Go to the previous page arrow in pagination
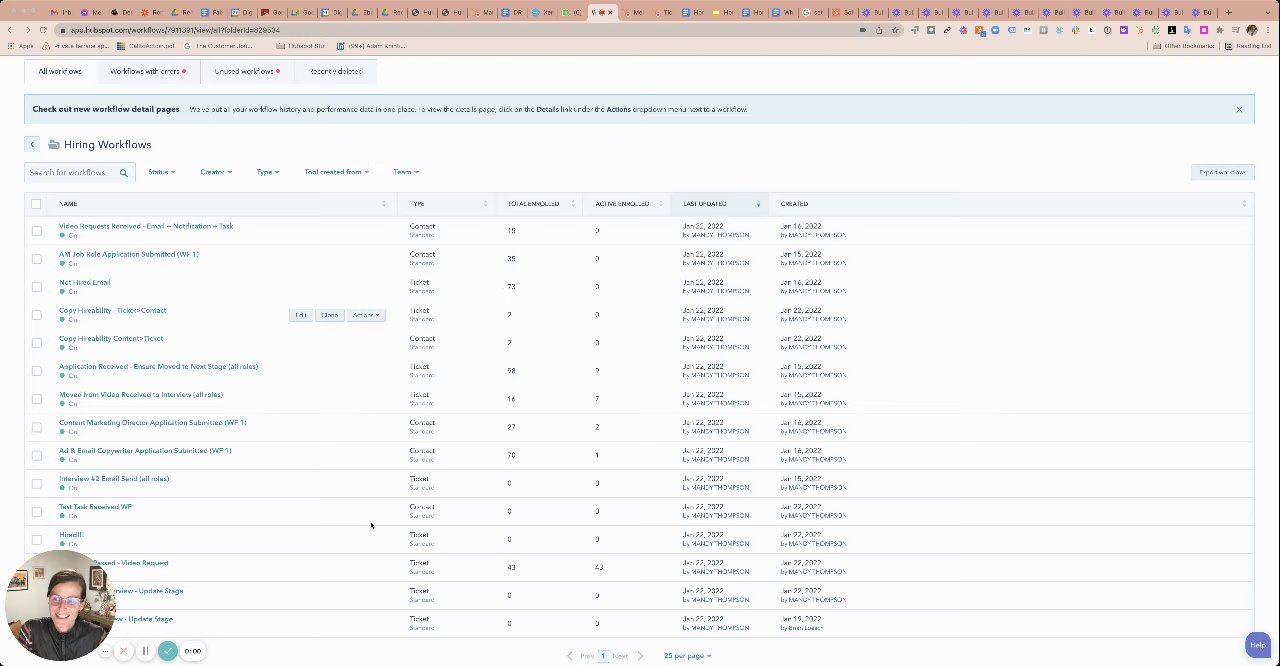 coord(570,656)
